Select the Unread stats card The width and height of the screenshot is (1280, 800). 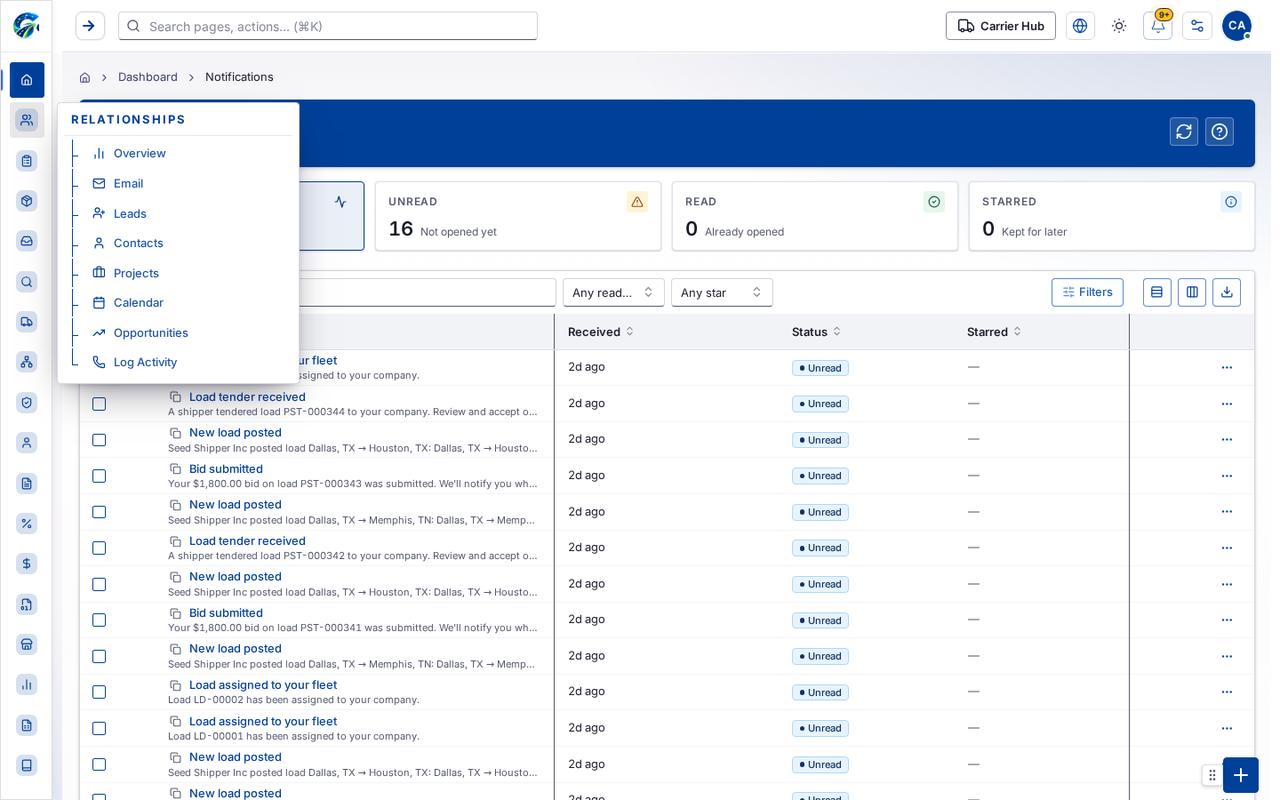coord(518,216)
